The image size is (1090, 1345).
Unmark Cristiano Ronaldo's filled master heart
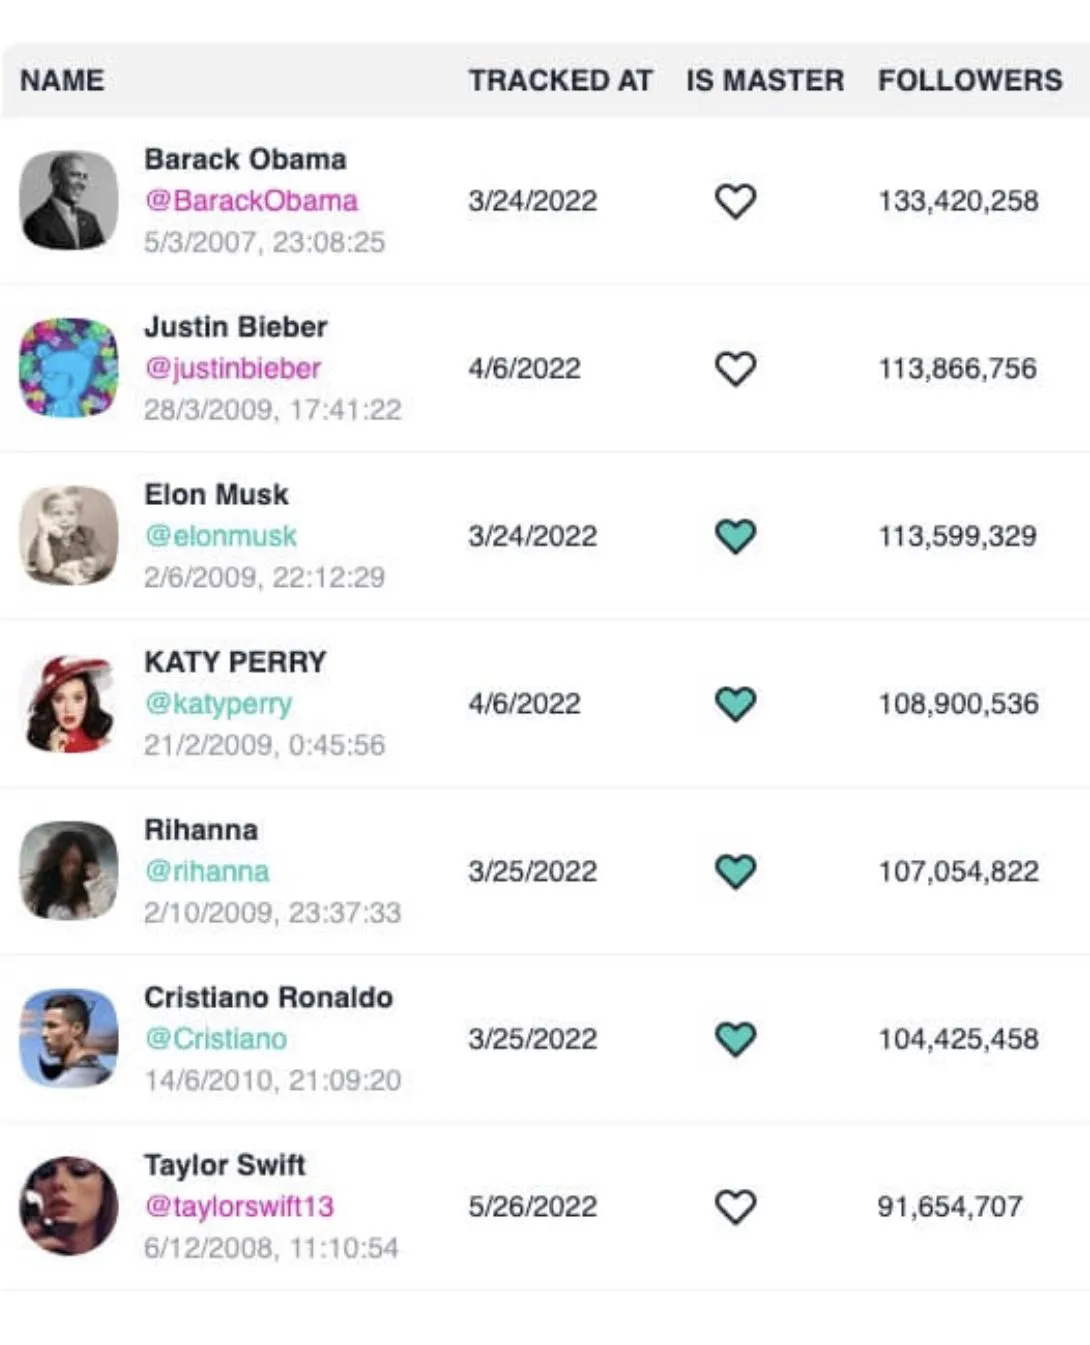pyautogui.click(x=735, y=1039)
